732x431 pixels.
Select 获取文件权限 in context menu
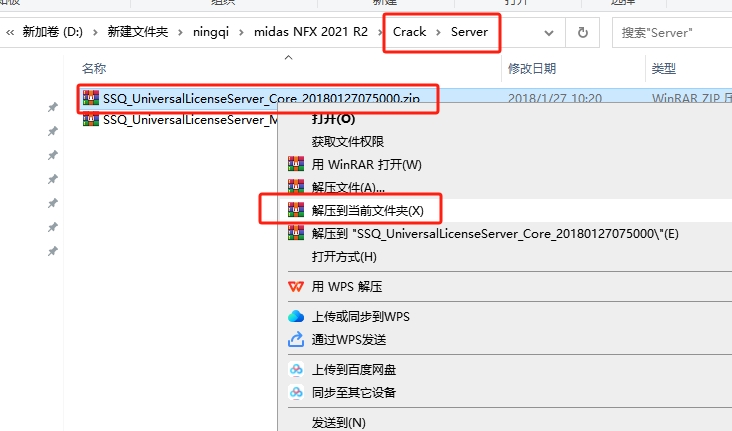coord(348,141)
